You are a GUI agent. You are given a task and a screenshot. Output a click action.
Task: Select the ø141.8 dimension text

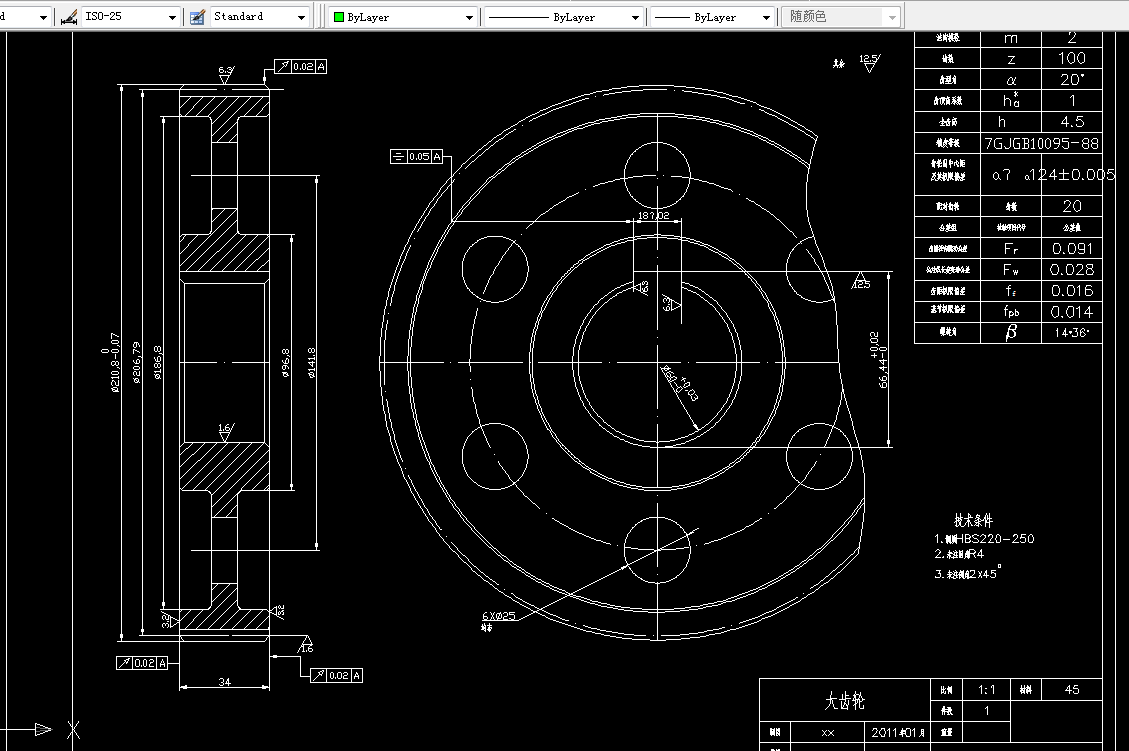[312, 363]
